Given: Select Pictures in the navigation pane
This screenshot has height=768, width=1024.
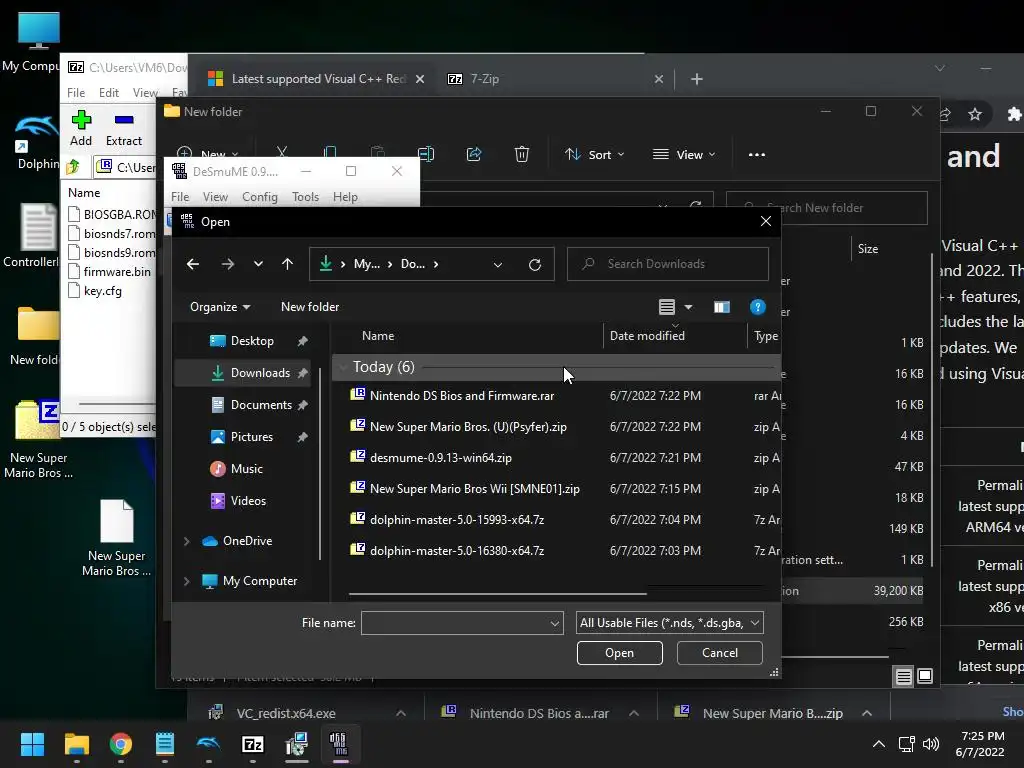Looking at the screenshot, I should pos(251,437).
